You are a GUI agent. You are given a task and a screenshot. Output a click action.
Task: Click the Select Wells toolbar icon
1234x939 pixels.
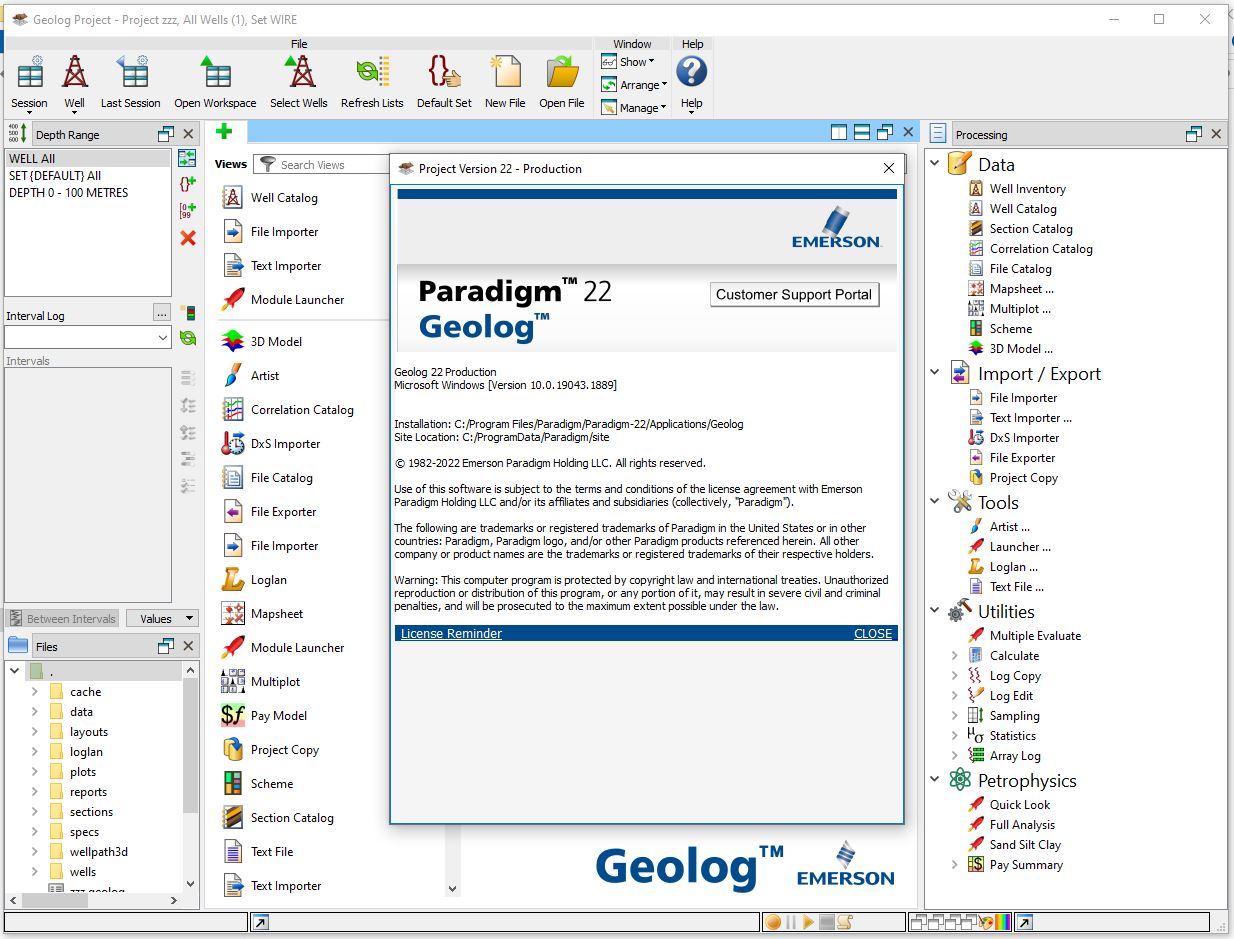click(298, 82)
